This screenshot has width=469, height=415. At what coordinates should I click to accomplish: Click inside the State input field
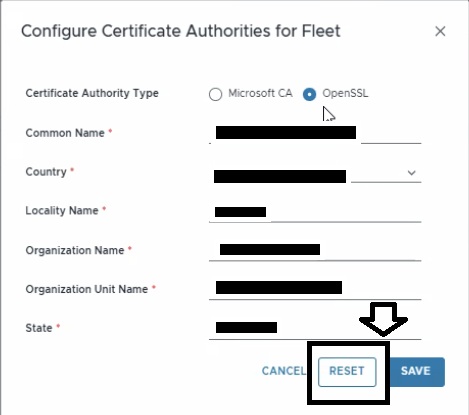pos(315,329)
